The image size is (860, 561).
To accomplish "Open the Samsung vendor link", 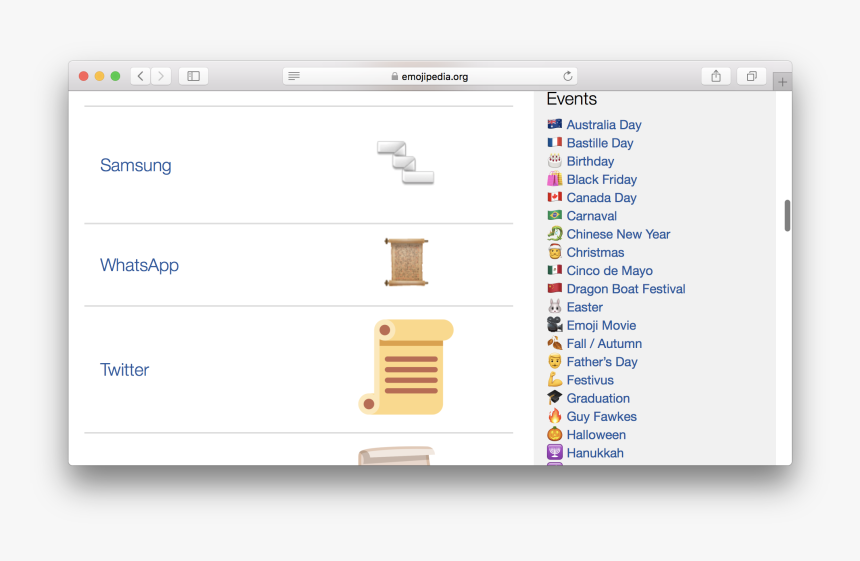I will [135, 165].
